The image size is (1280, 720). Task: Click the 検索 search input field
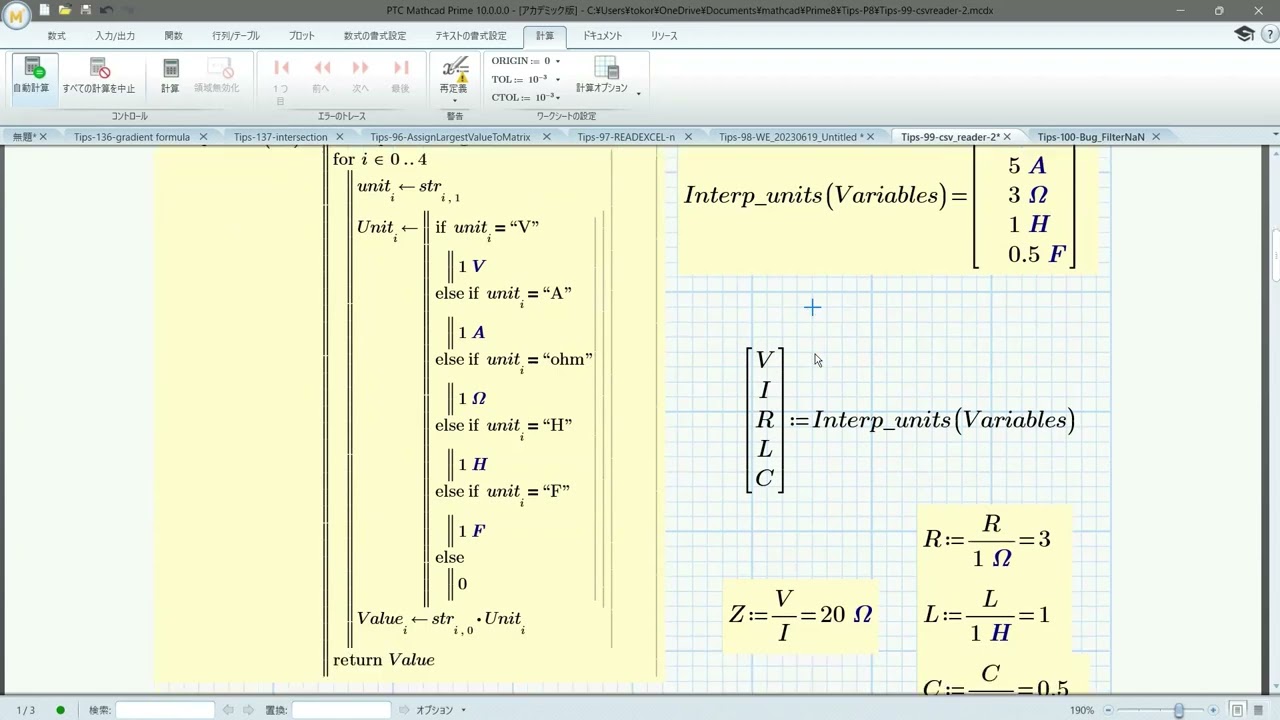pos(165,710)
